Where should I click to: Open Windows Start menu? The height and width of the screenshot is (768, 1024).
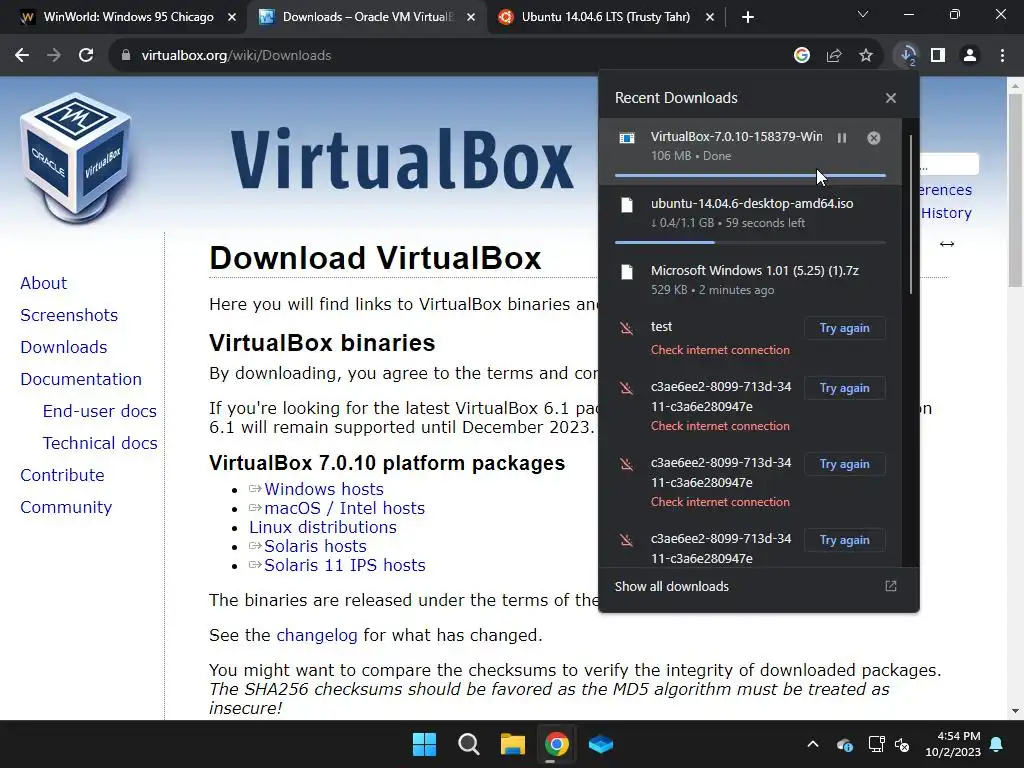pos(424,744)
